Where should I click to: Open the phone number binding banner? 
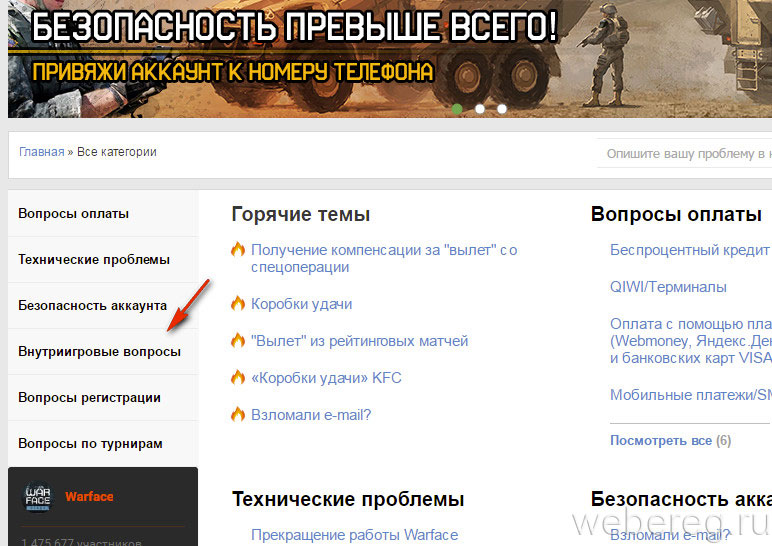390,59
